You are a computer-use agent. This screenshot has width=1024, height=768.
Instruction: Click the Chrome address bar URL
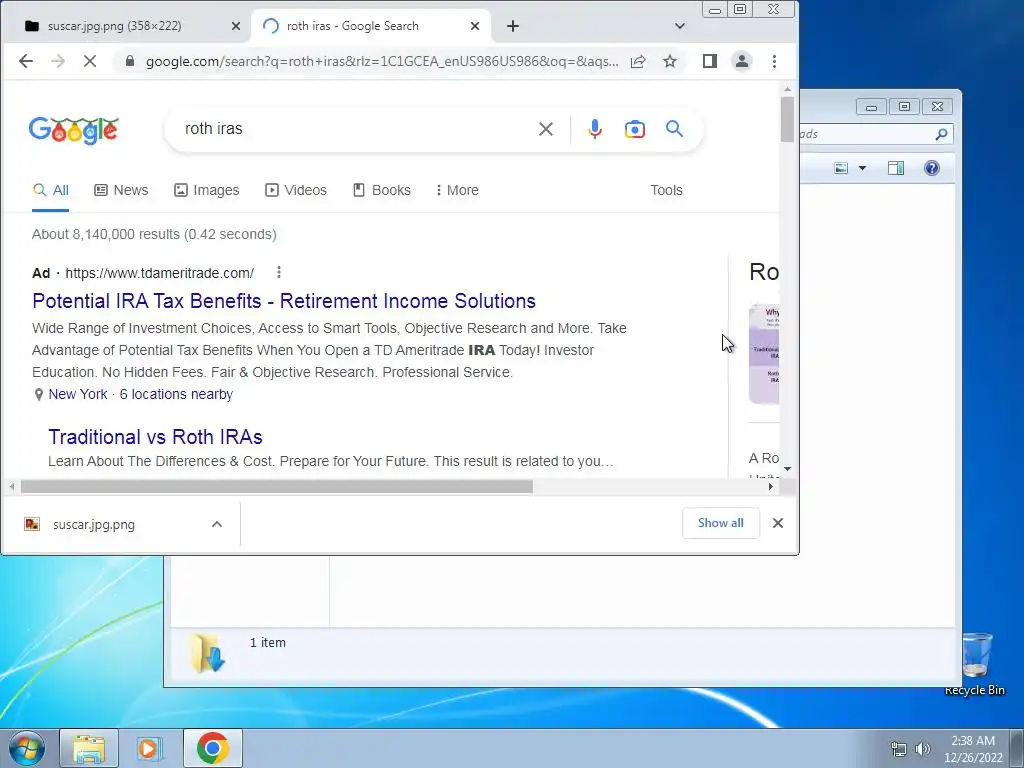pos(381,61)
